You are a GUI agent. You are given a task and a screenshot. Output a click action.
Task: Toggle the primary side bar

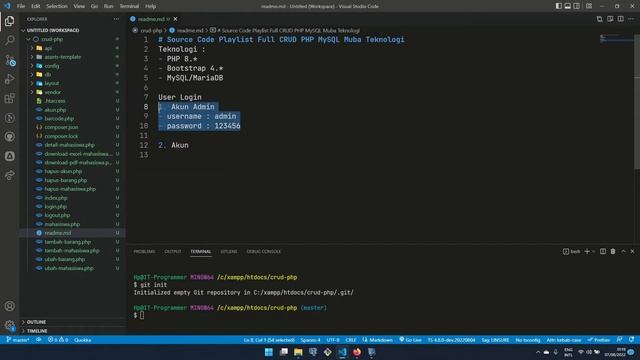pyautogui.click(x=558, y=6)
